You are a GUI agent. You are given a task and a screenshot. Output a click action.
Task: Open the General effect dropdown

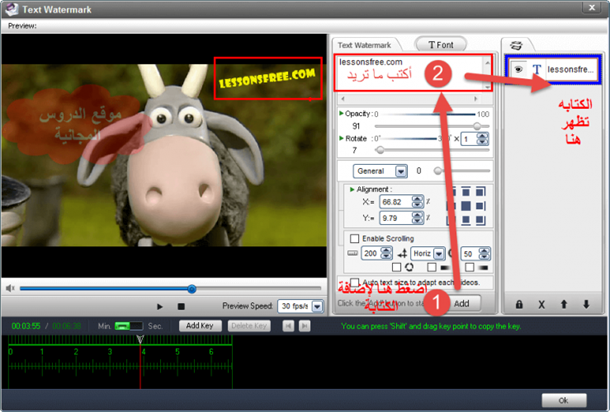coord(401,171)
